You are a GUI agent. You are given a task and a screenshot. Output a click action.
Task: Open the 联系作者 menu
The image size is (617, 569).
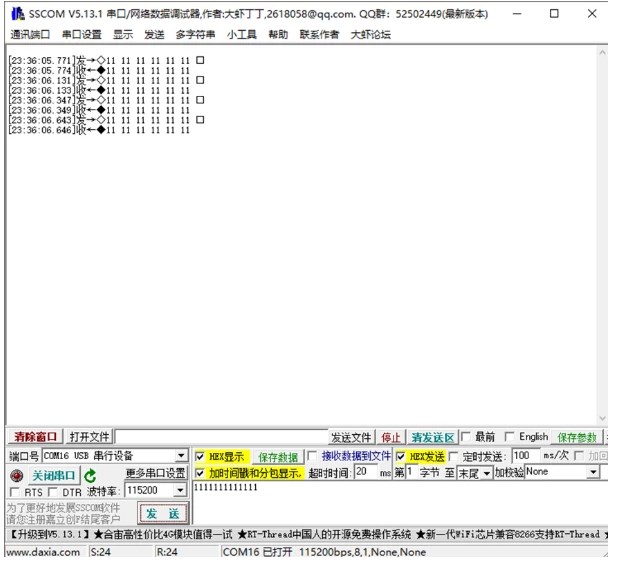319,34
